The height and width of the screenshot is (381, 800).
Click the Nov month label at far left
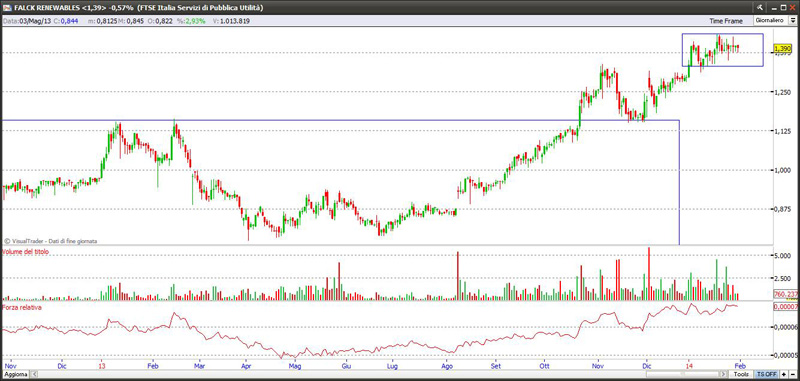10,366
